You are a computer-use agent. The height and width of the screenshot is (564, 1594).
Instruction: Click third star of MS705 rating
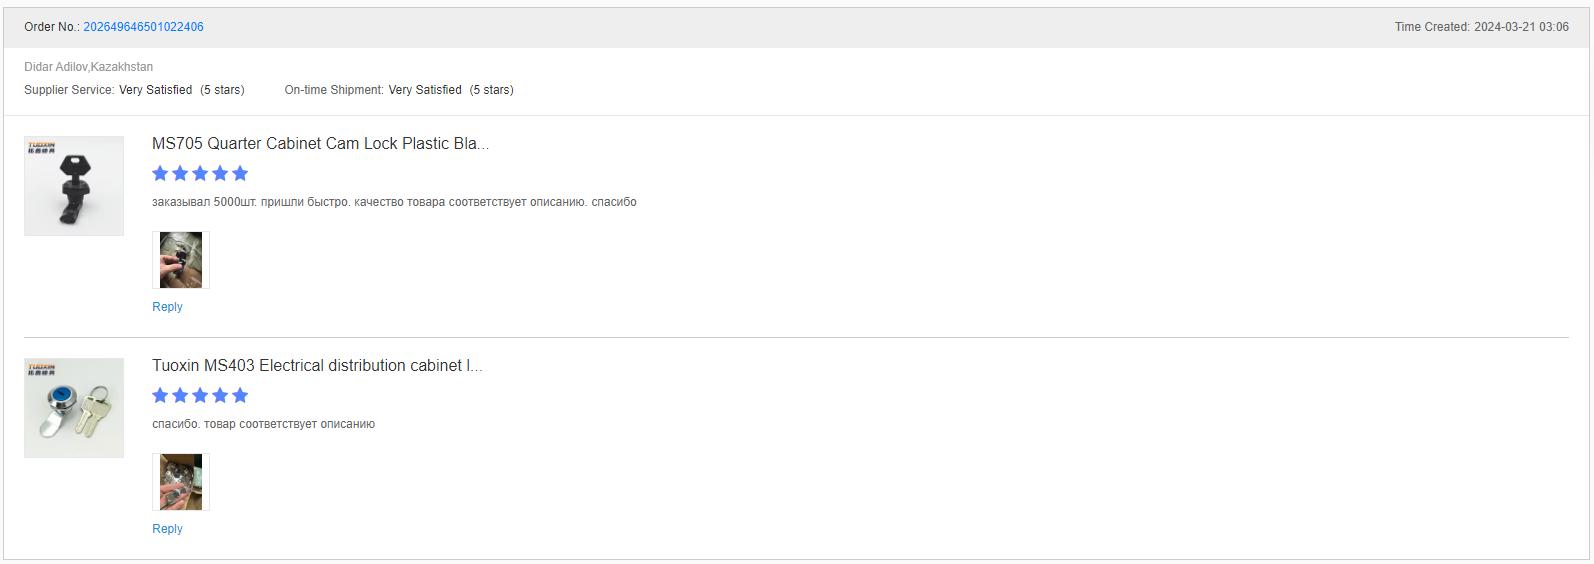[x=200, y=173]
